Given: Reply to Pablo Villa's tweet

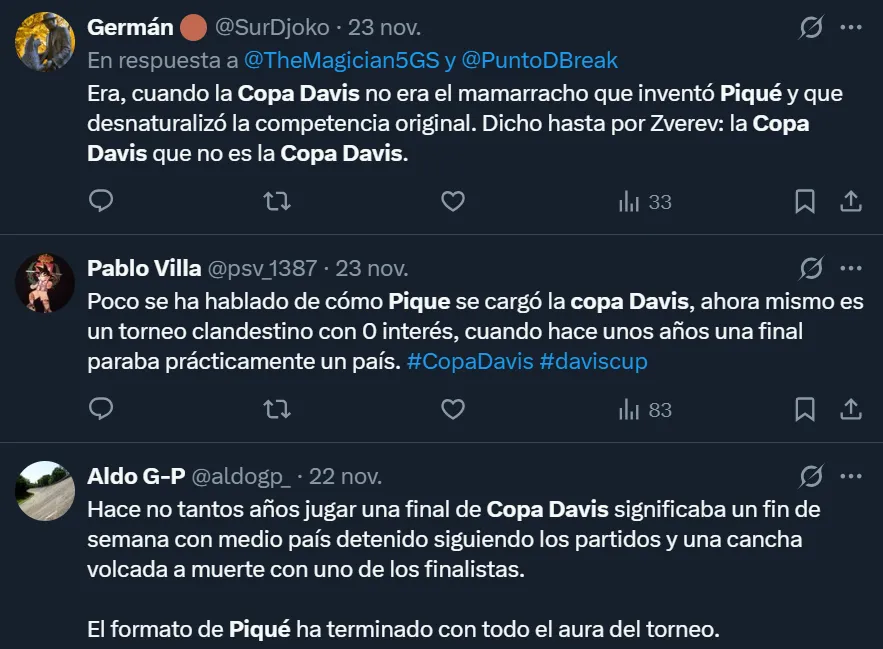Looking at the screenshot, I should point(101,410).
